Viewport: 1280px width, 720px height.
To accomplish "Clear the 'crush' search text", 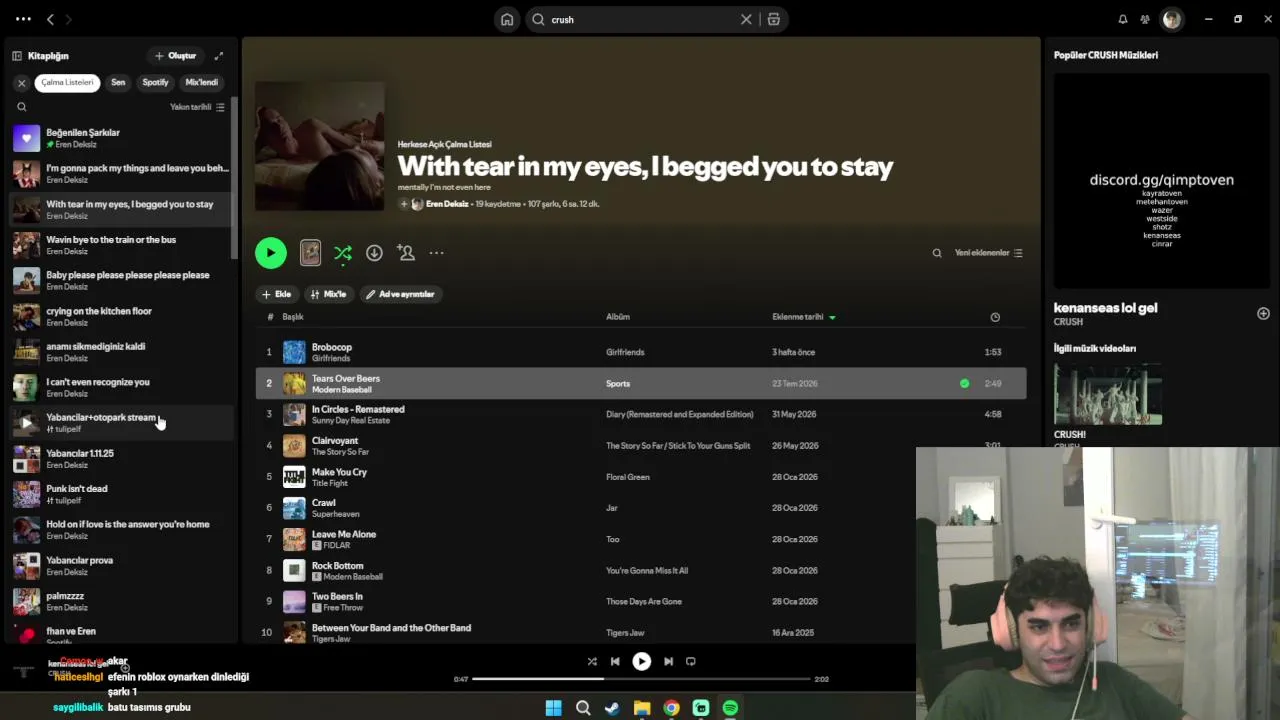I will [x=746, y=19].
